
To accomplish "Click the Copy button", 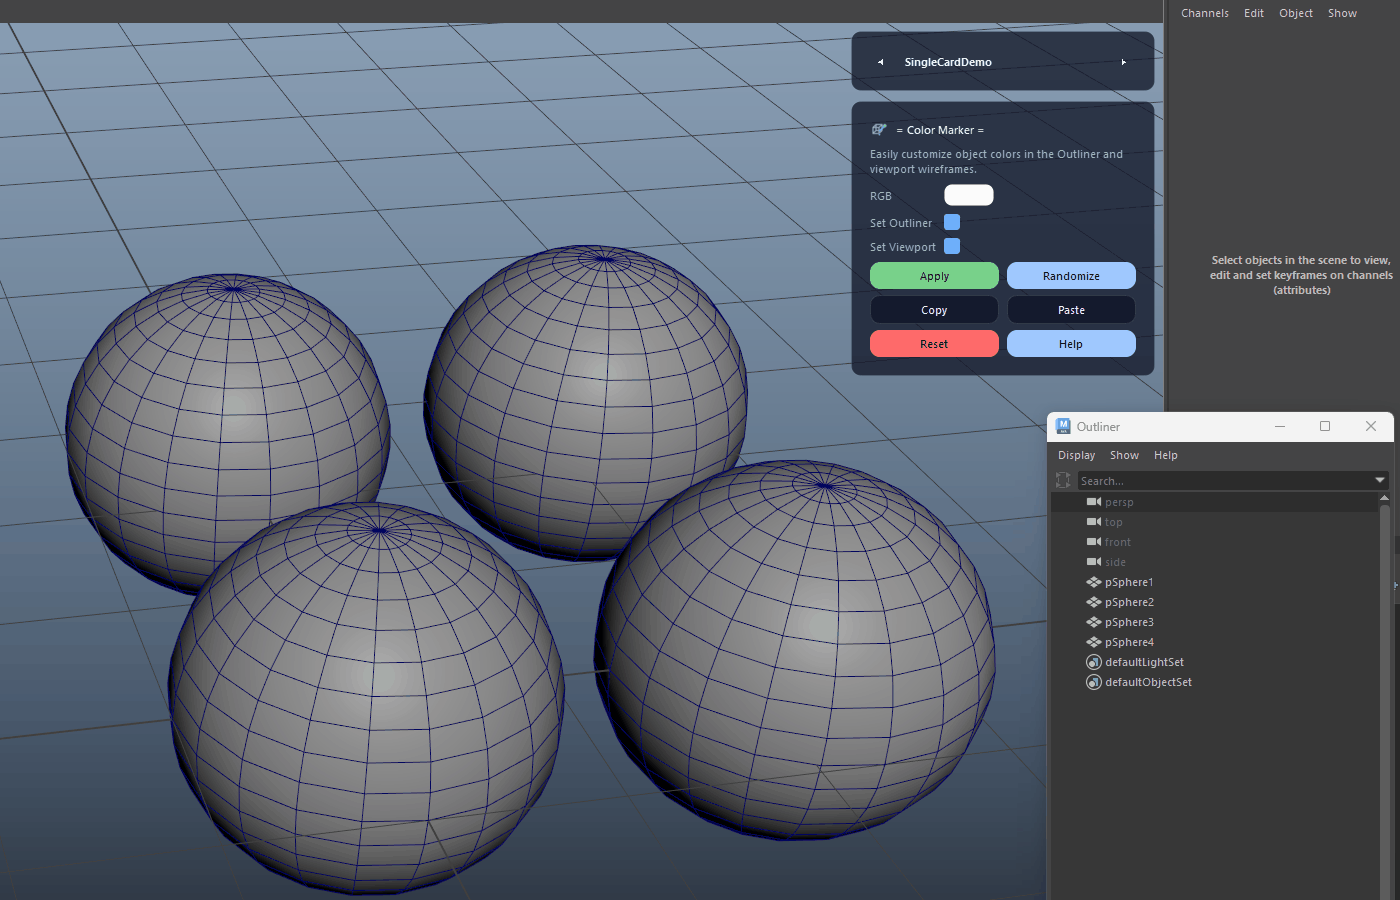I will point(934,310).
